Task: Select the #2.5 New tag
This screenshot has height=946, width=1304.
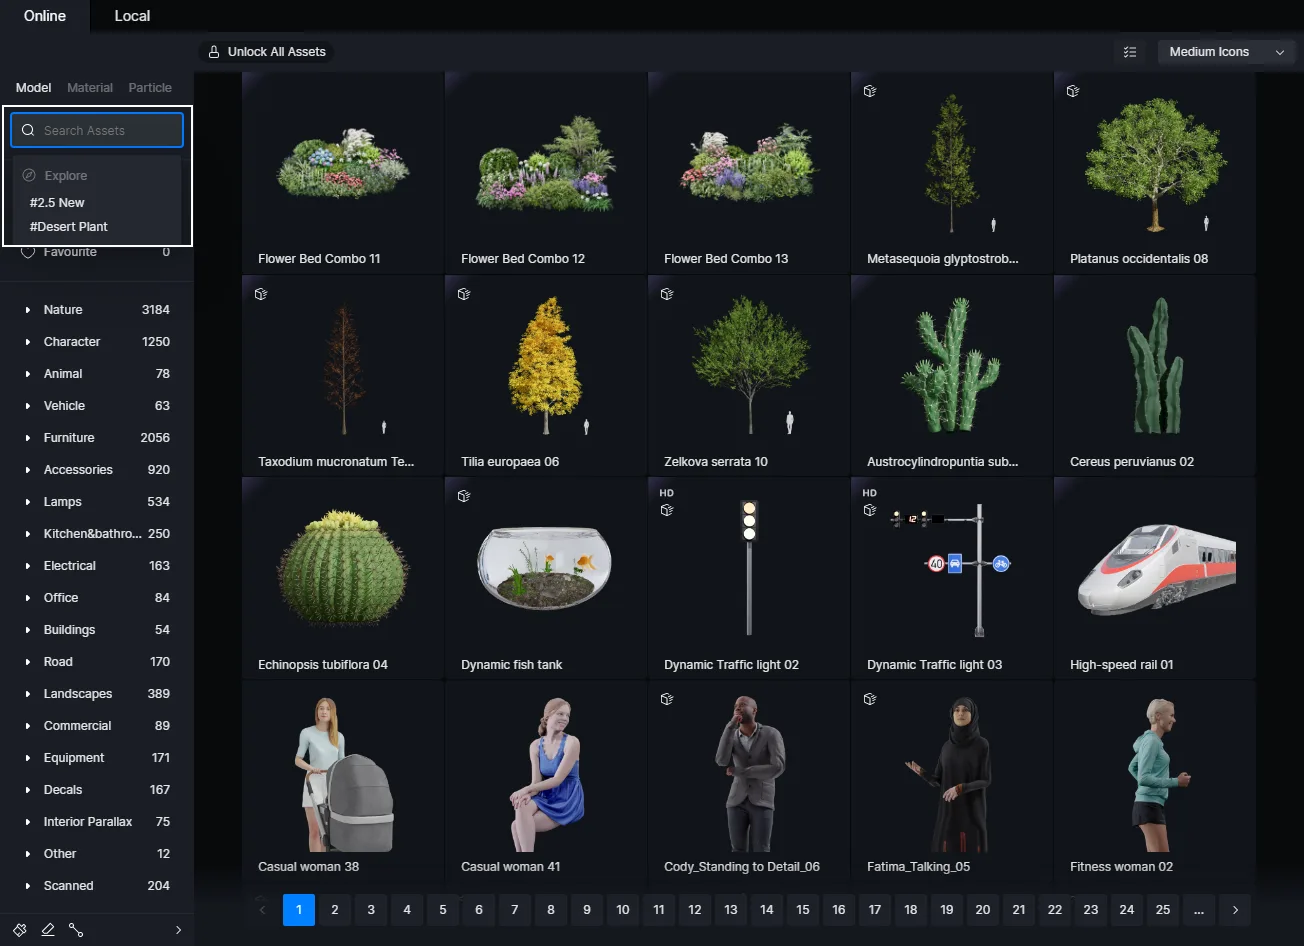Action: pyautogui.click(x=56, y=202)
